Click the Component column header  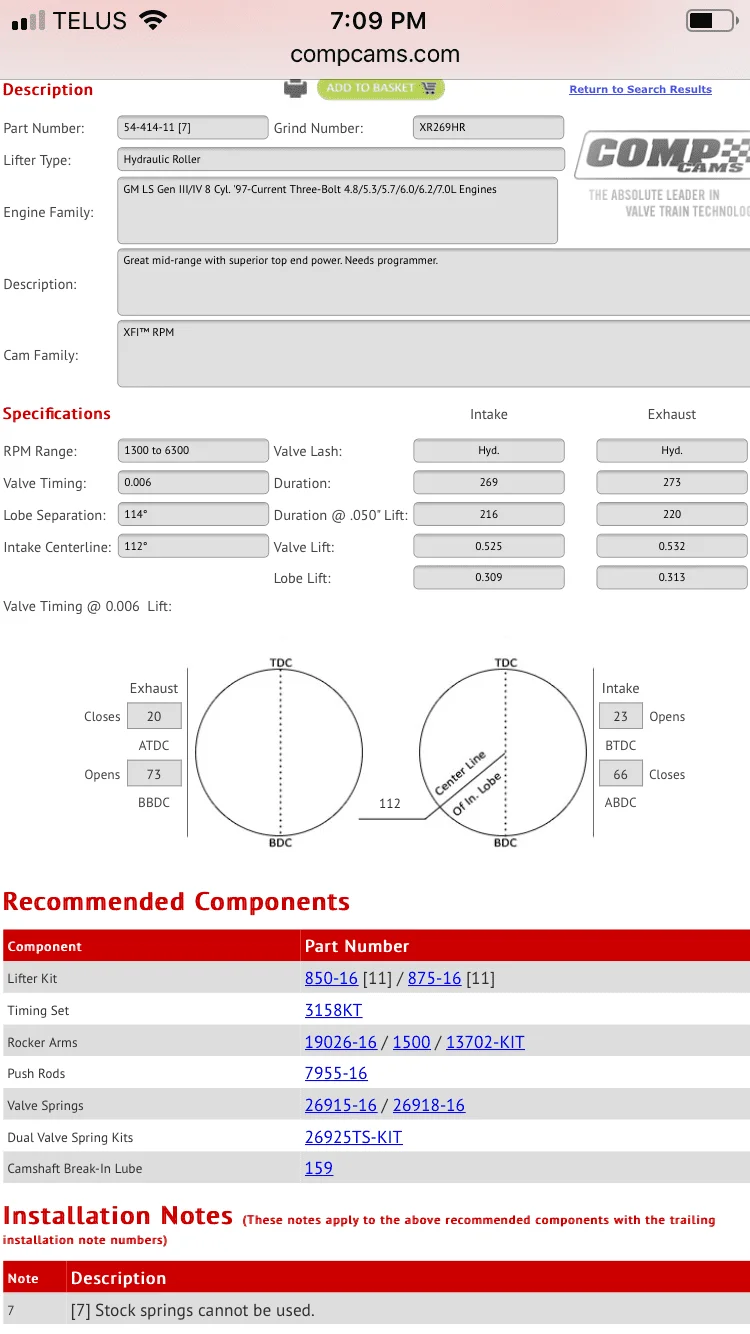pyautogui.click(x=151, y=946)
